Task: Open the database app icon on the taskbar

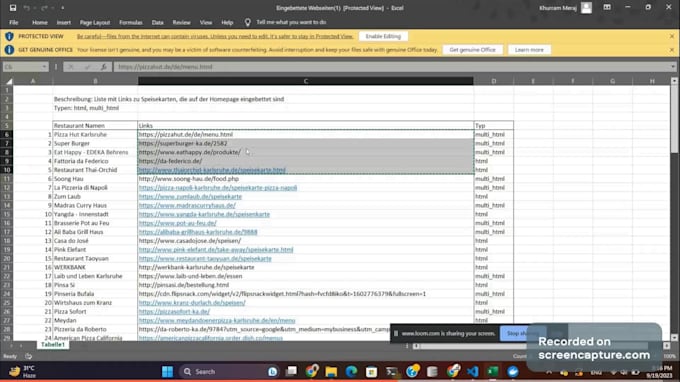Action: (x=432, y=372)
